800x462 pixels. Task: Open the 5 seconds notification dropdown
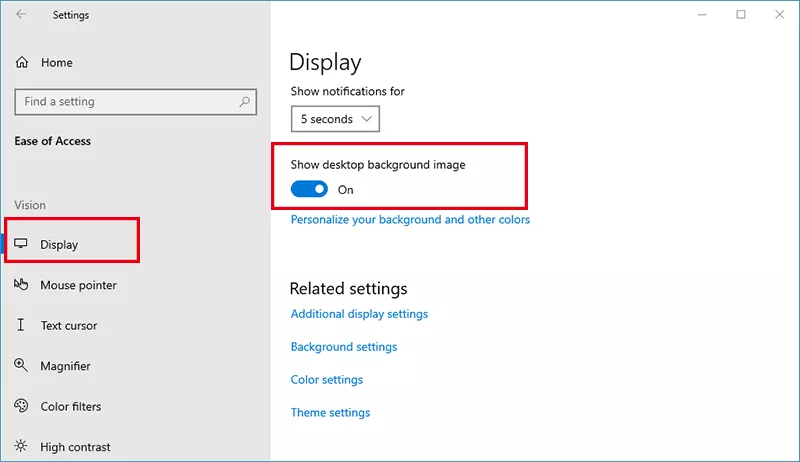(x=335, y=119)
